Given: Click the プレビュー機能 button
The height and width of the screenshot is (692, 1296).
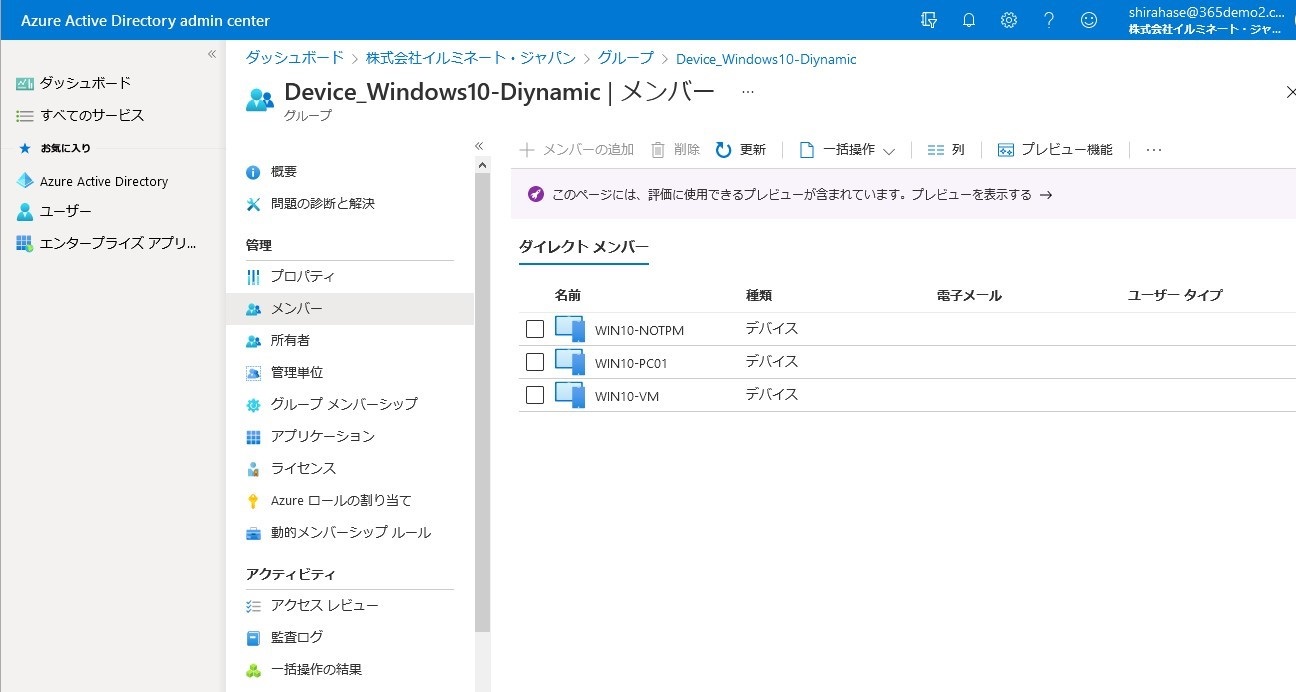Looking at the screenshot, I should pyautogui.click(x=1055, y=150).
